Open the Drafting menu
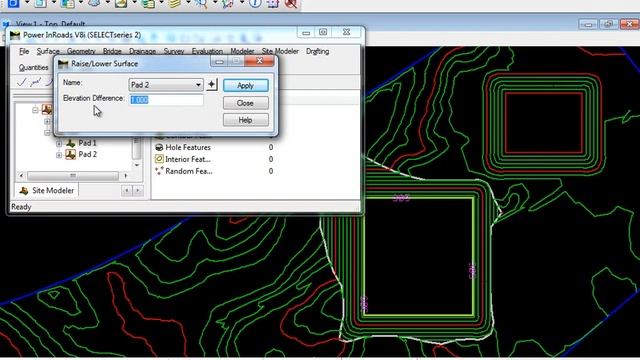The height and width of the screenshot is (360, 640). click(x=318, y=51)
